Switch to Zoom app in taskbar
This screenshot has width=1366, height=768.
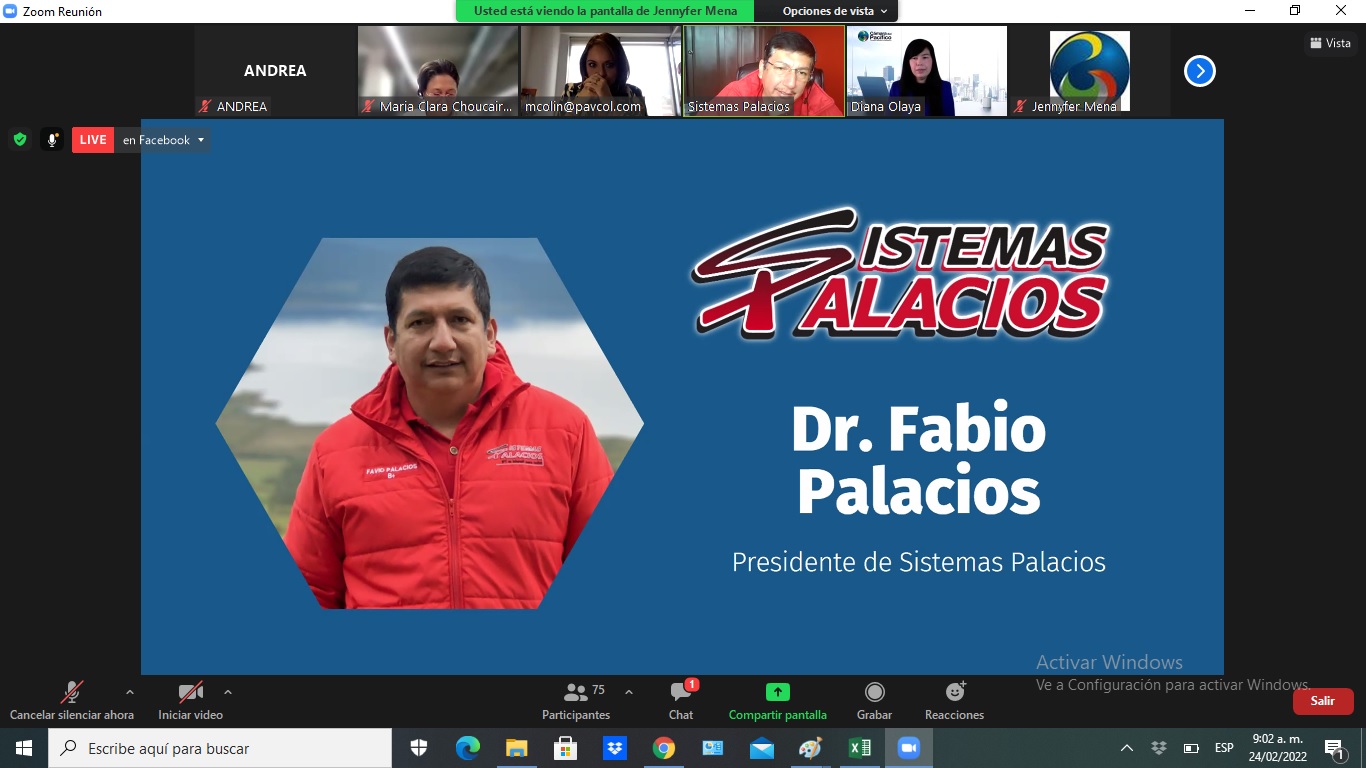pyautogui.click(x=908, y=748)
